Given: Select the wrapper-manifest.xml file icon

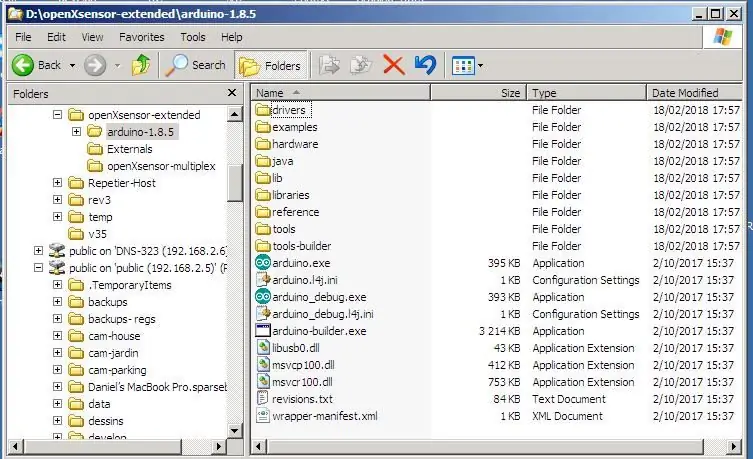Looking at the screenshot, I should pos(263,416).
